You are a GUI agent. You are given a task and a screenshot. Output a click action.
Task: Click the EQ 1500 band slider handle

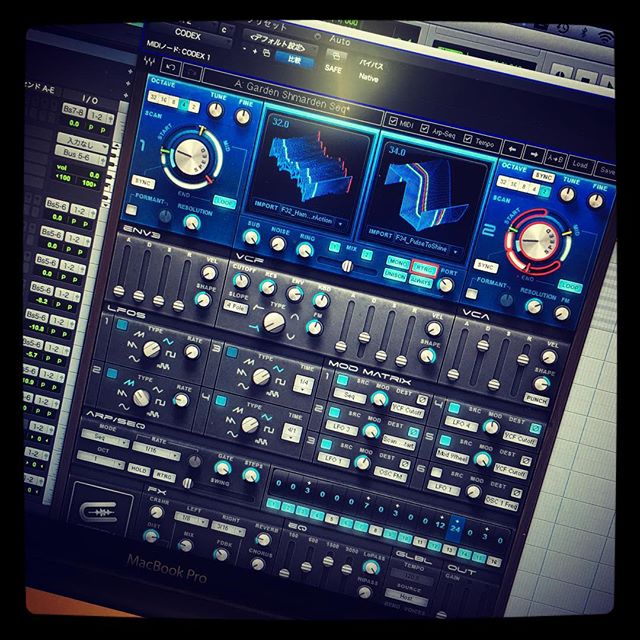pos(328,561)
